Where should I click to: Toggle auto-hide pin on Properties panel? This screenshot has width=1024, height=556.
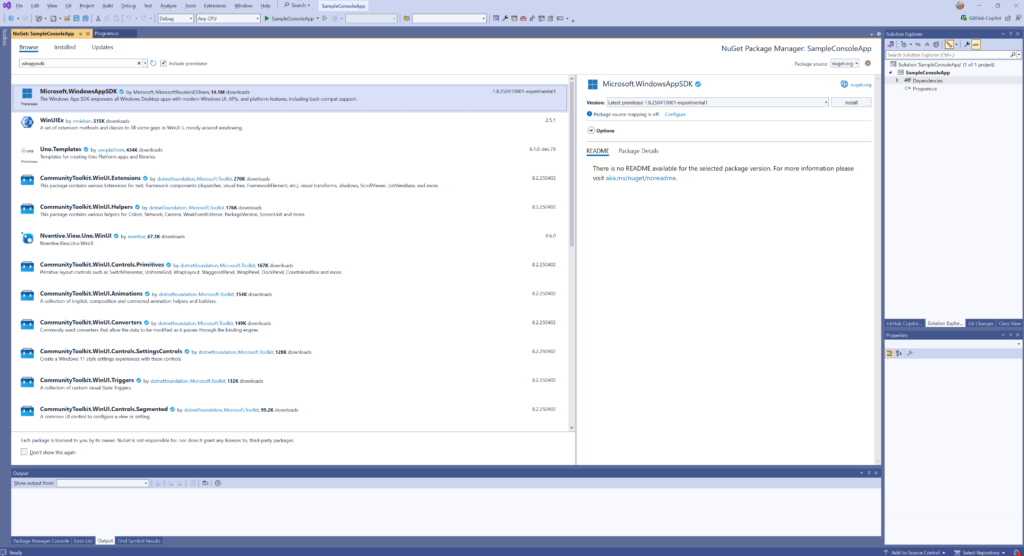1010,335
